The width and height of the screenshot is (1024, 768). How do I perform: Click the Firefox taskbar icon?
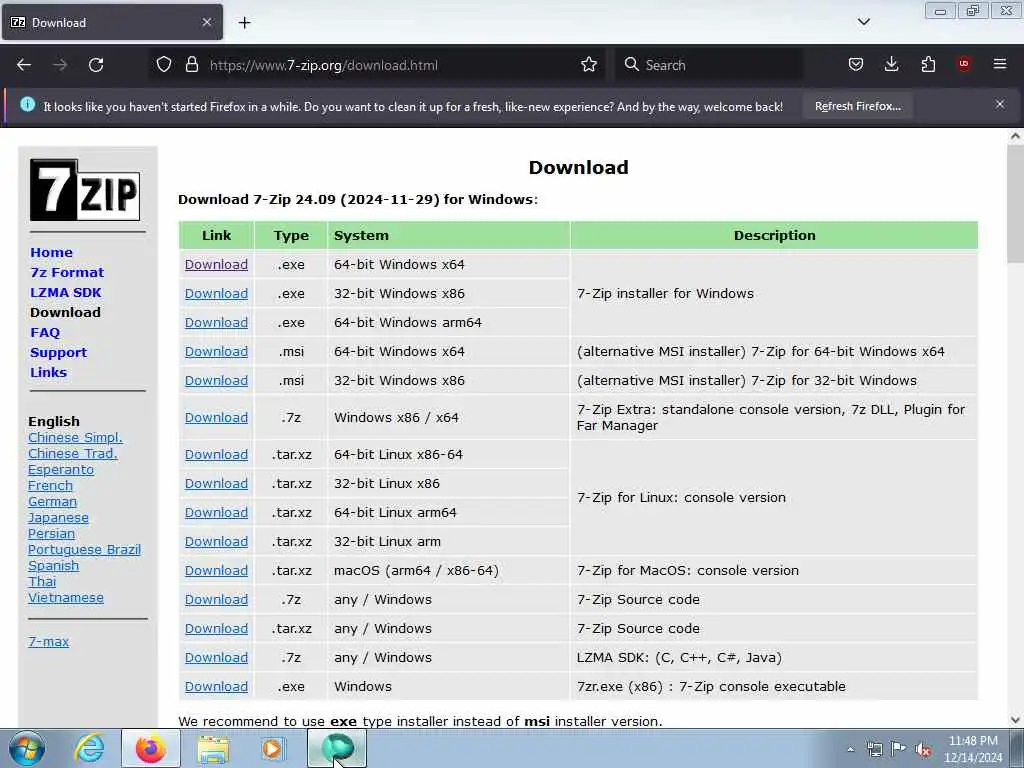tap(150, 748)
